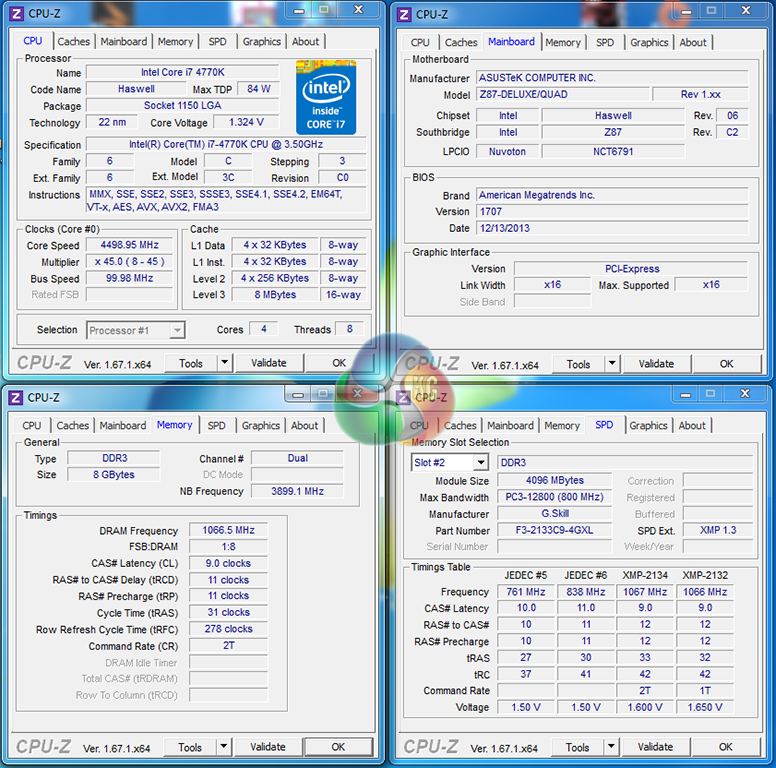Close the SPD CPU-Z window

(x=745, y=394)
